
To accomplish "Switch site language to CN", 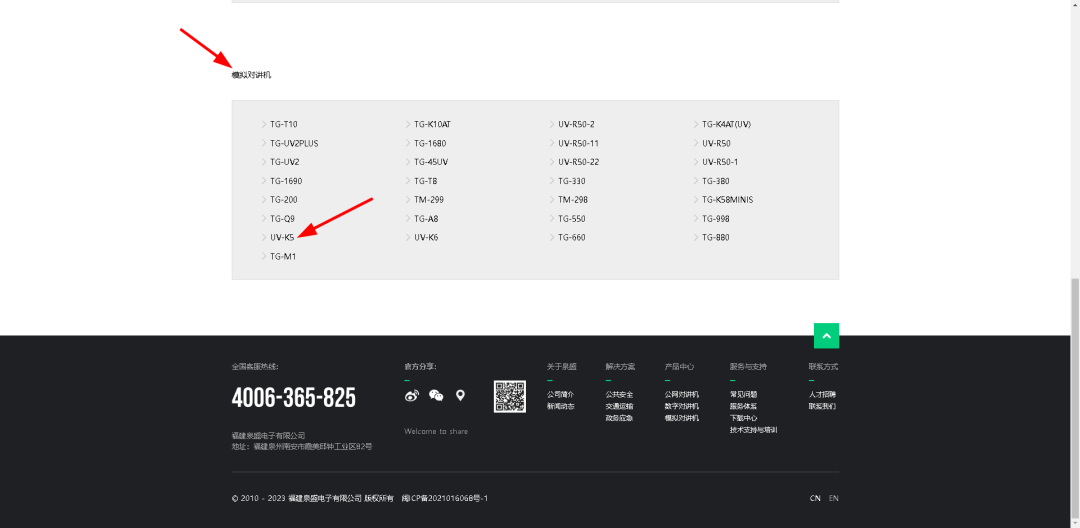I will (x=815, y=498).
